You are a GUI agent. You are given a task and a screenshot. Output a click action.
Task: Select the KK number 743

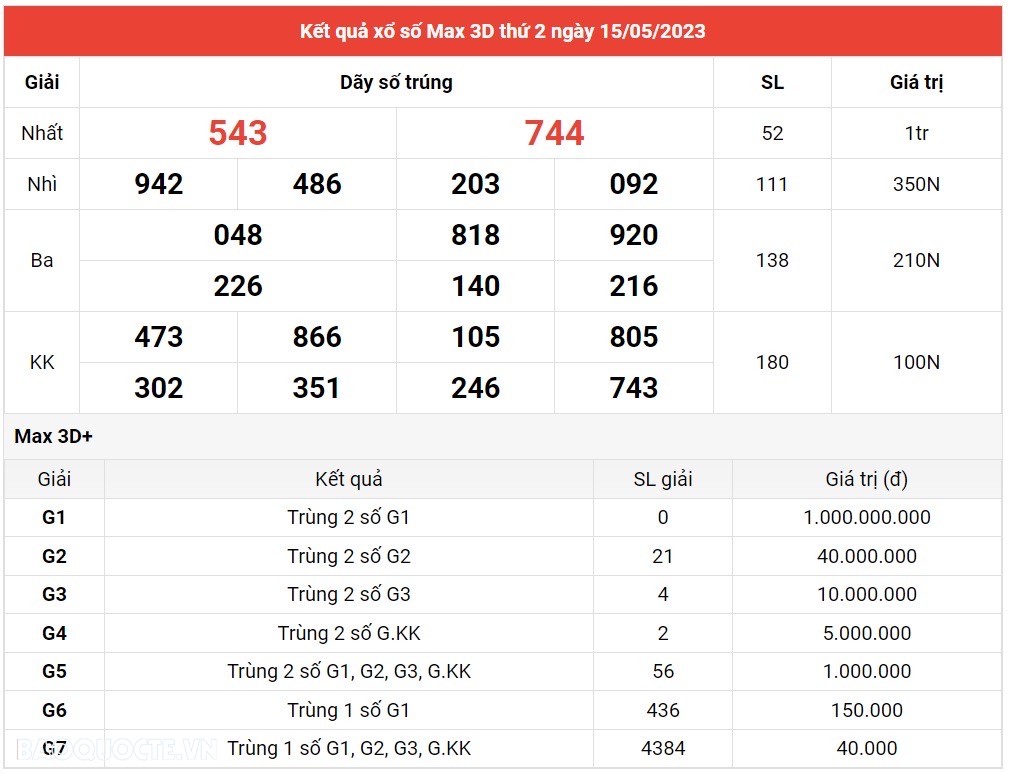[634, 388]
